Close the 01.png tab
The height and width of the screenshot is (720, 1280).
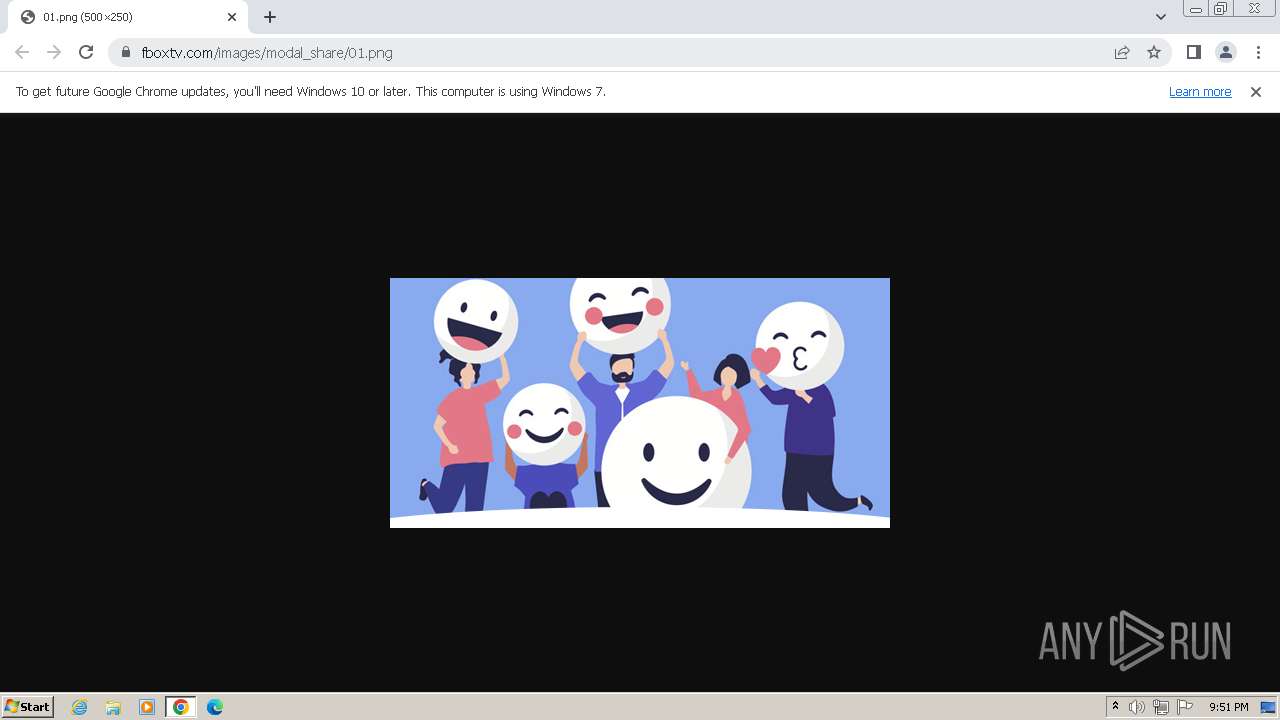pos(232,17)
